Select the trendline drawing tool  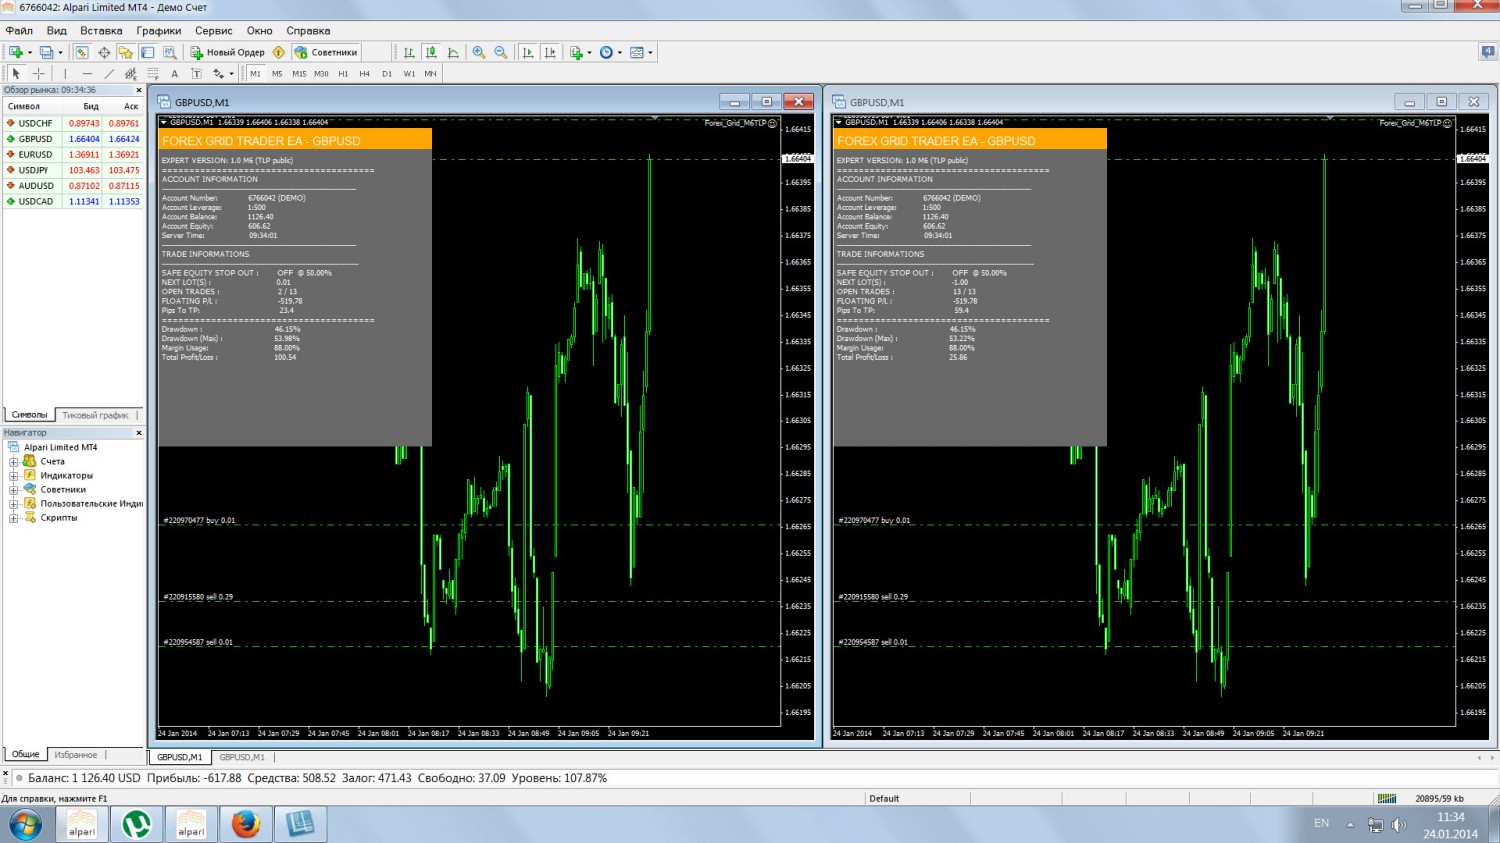(x=109, y=73)
